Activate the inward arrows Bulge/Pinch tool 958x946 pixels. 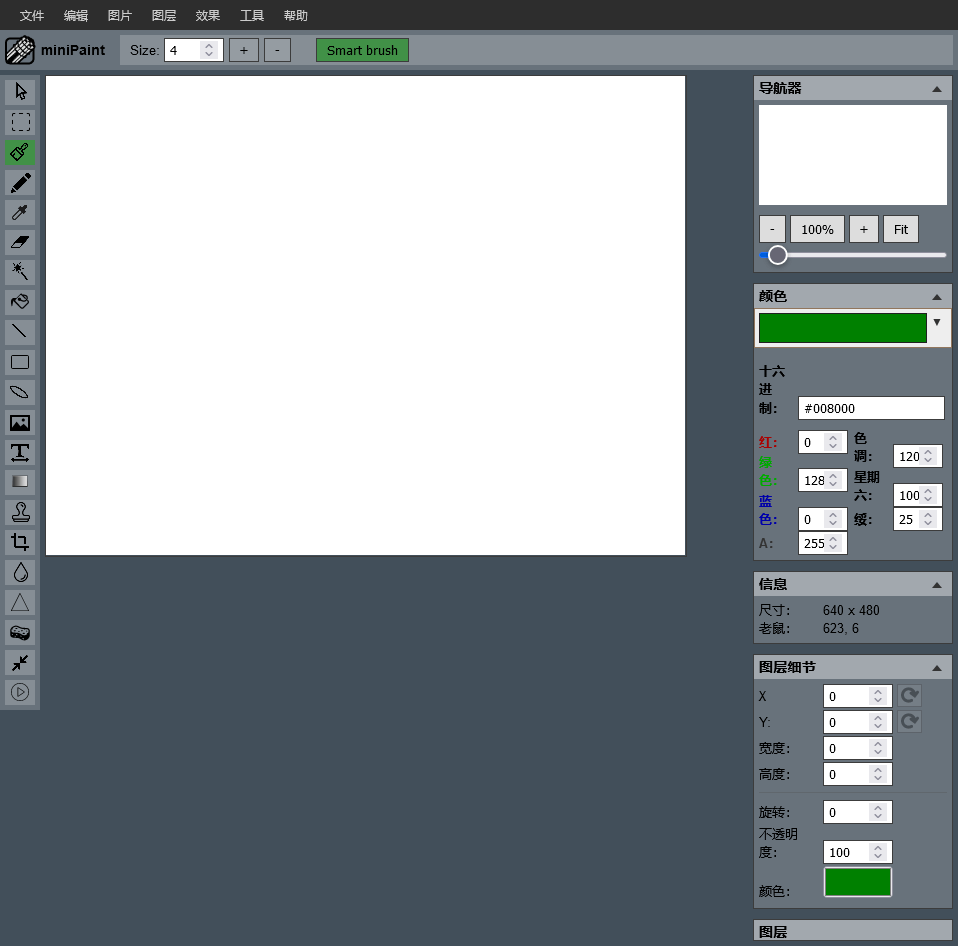20,662
